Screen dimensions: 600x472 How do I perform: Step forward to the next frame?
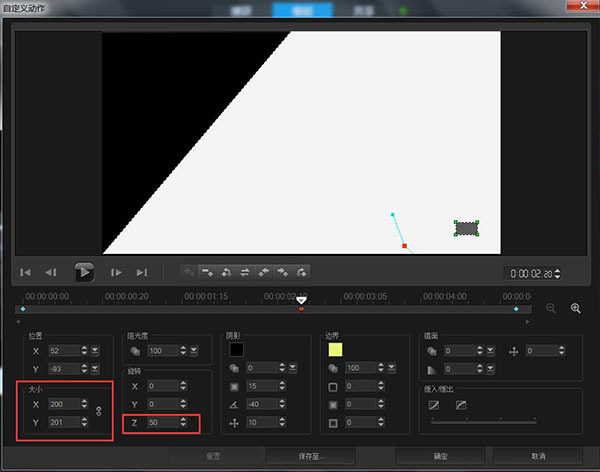(116, 273)
